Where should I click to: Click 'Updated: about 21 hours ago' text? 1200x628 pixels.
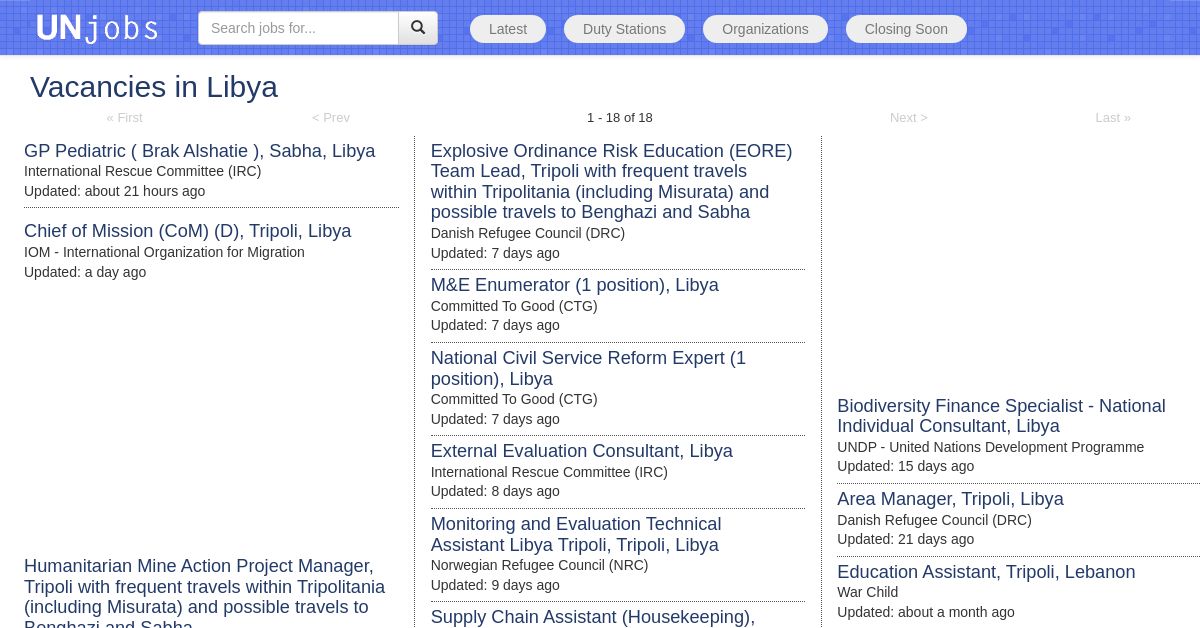pyautogui.click(x=114, y=191)
